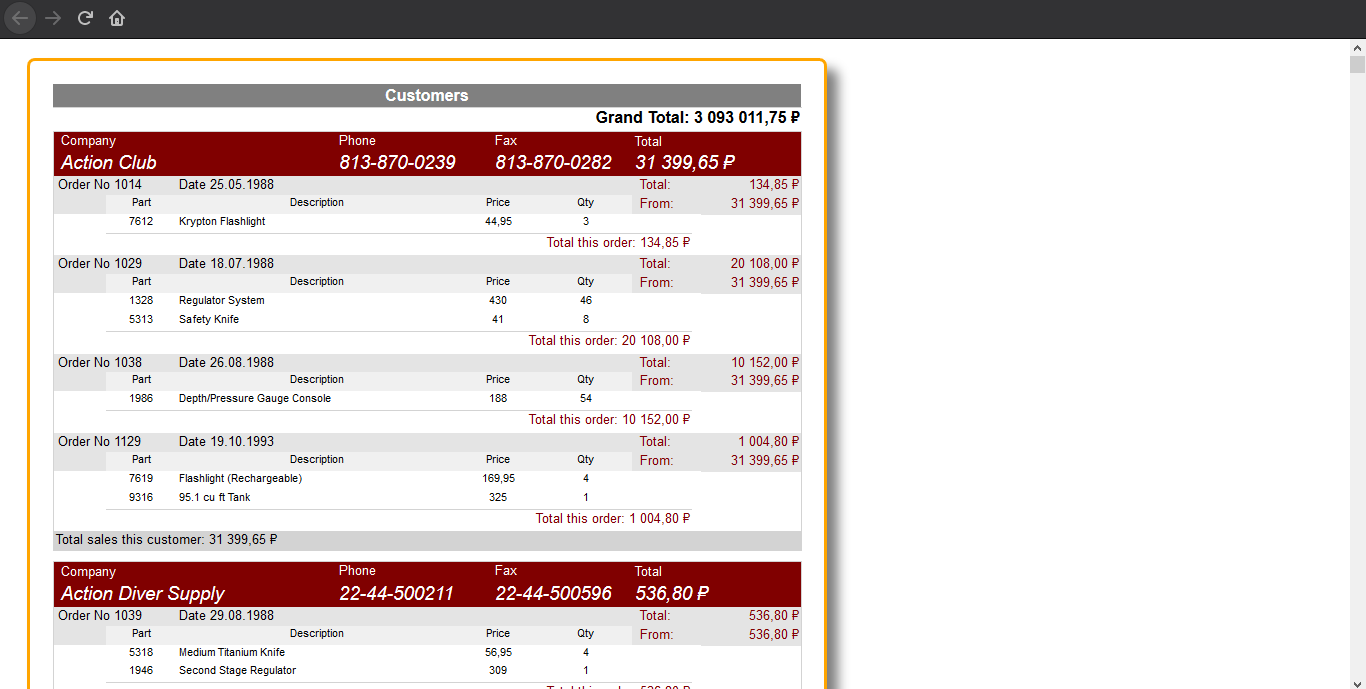Click order 1029 total value 20 108,00

pos(765,263)
